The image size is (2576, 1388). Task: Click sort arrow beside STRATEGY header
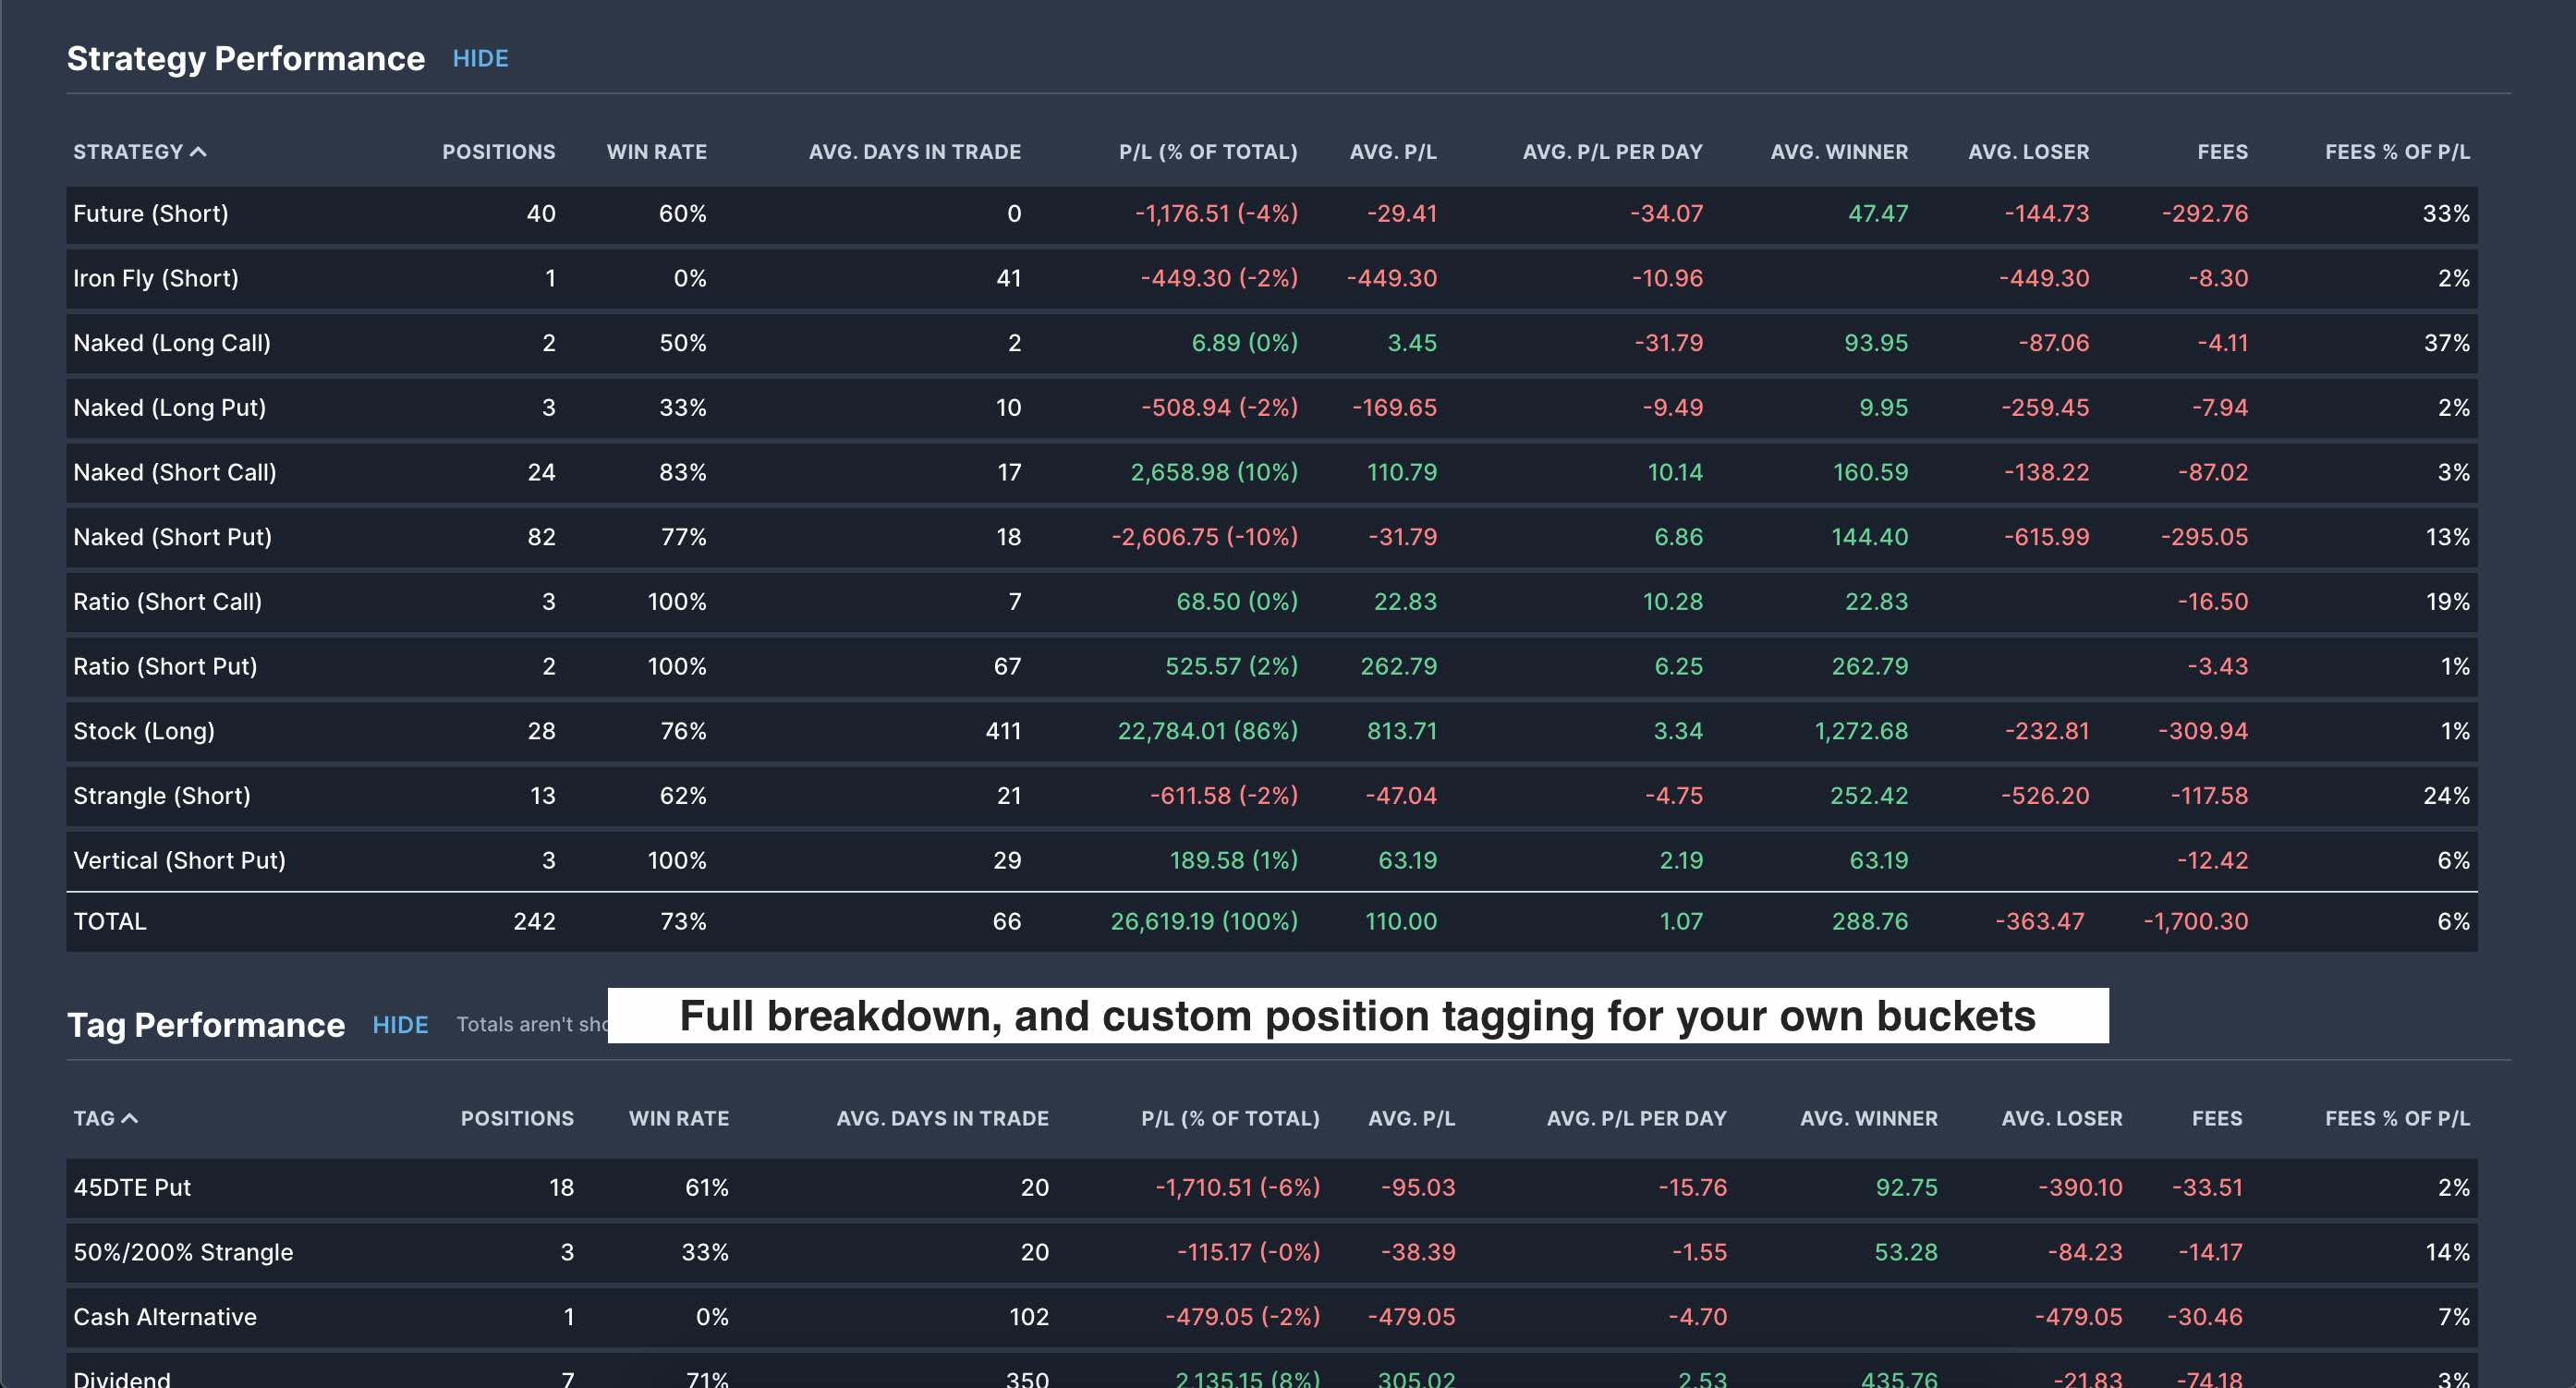pos(198,152)
